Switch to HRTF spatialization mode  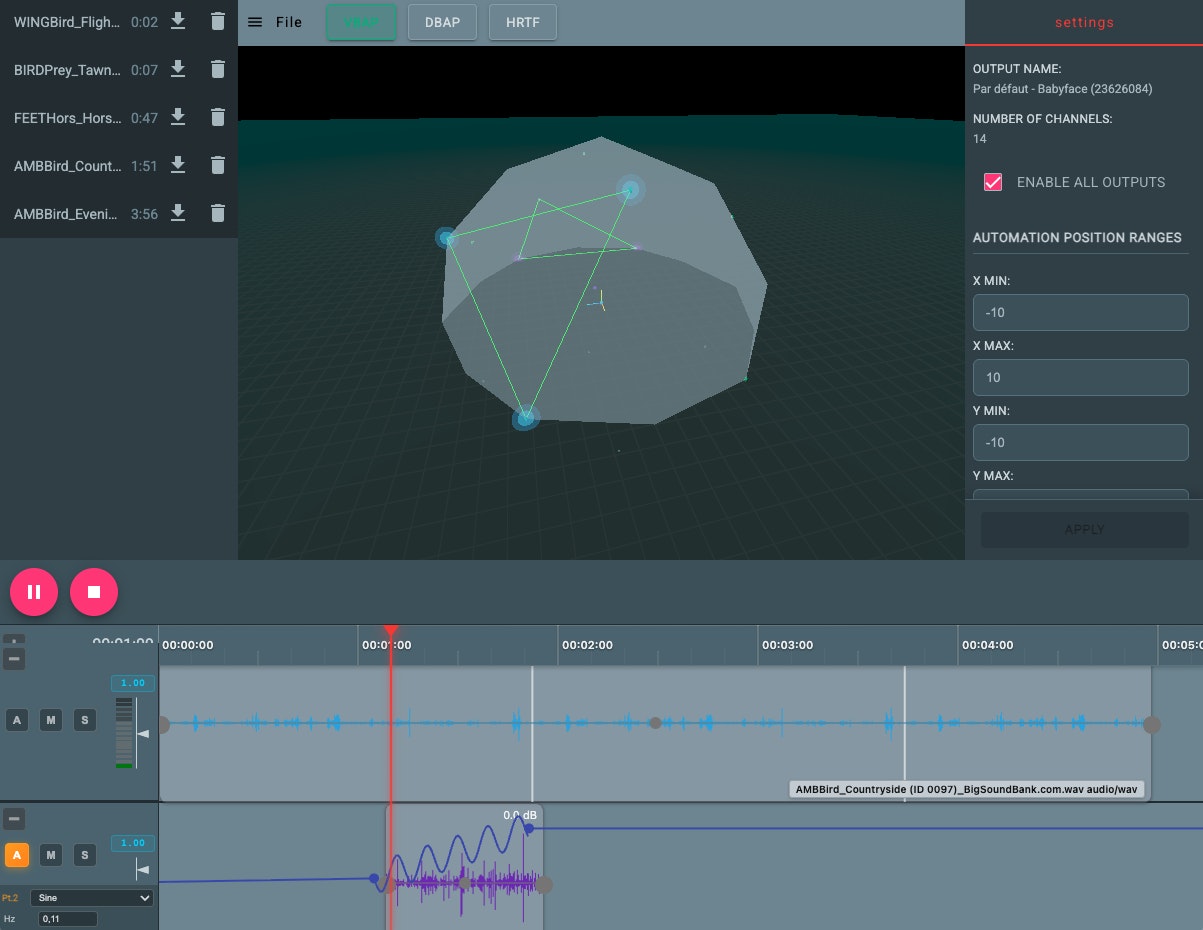[x=522, y=21]
